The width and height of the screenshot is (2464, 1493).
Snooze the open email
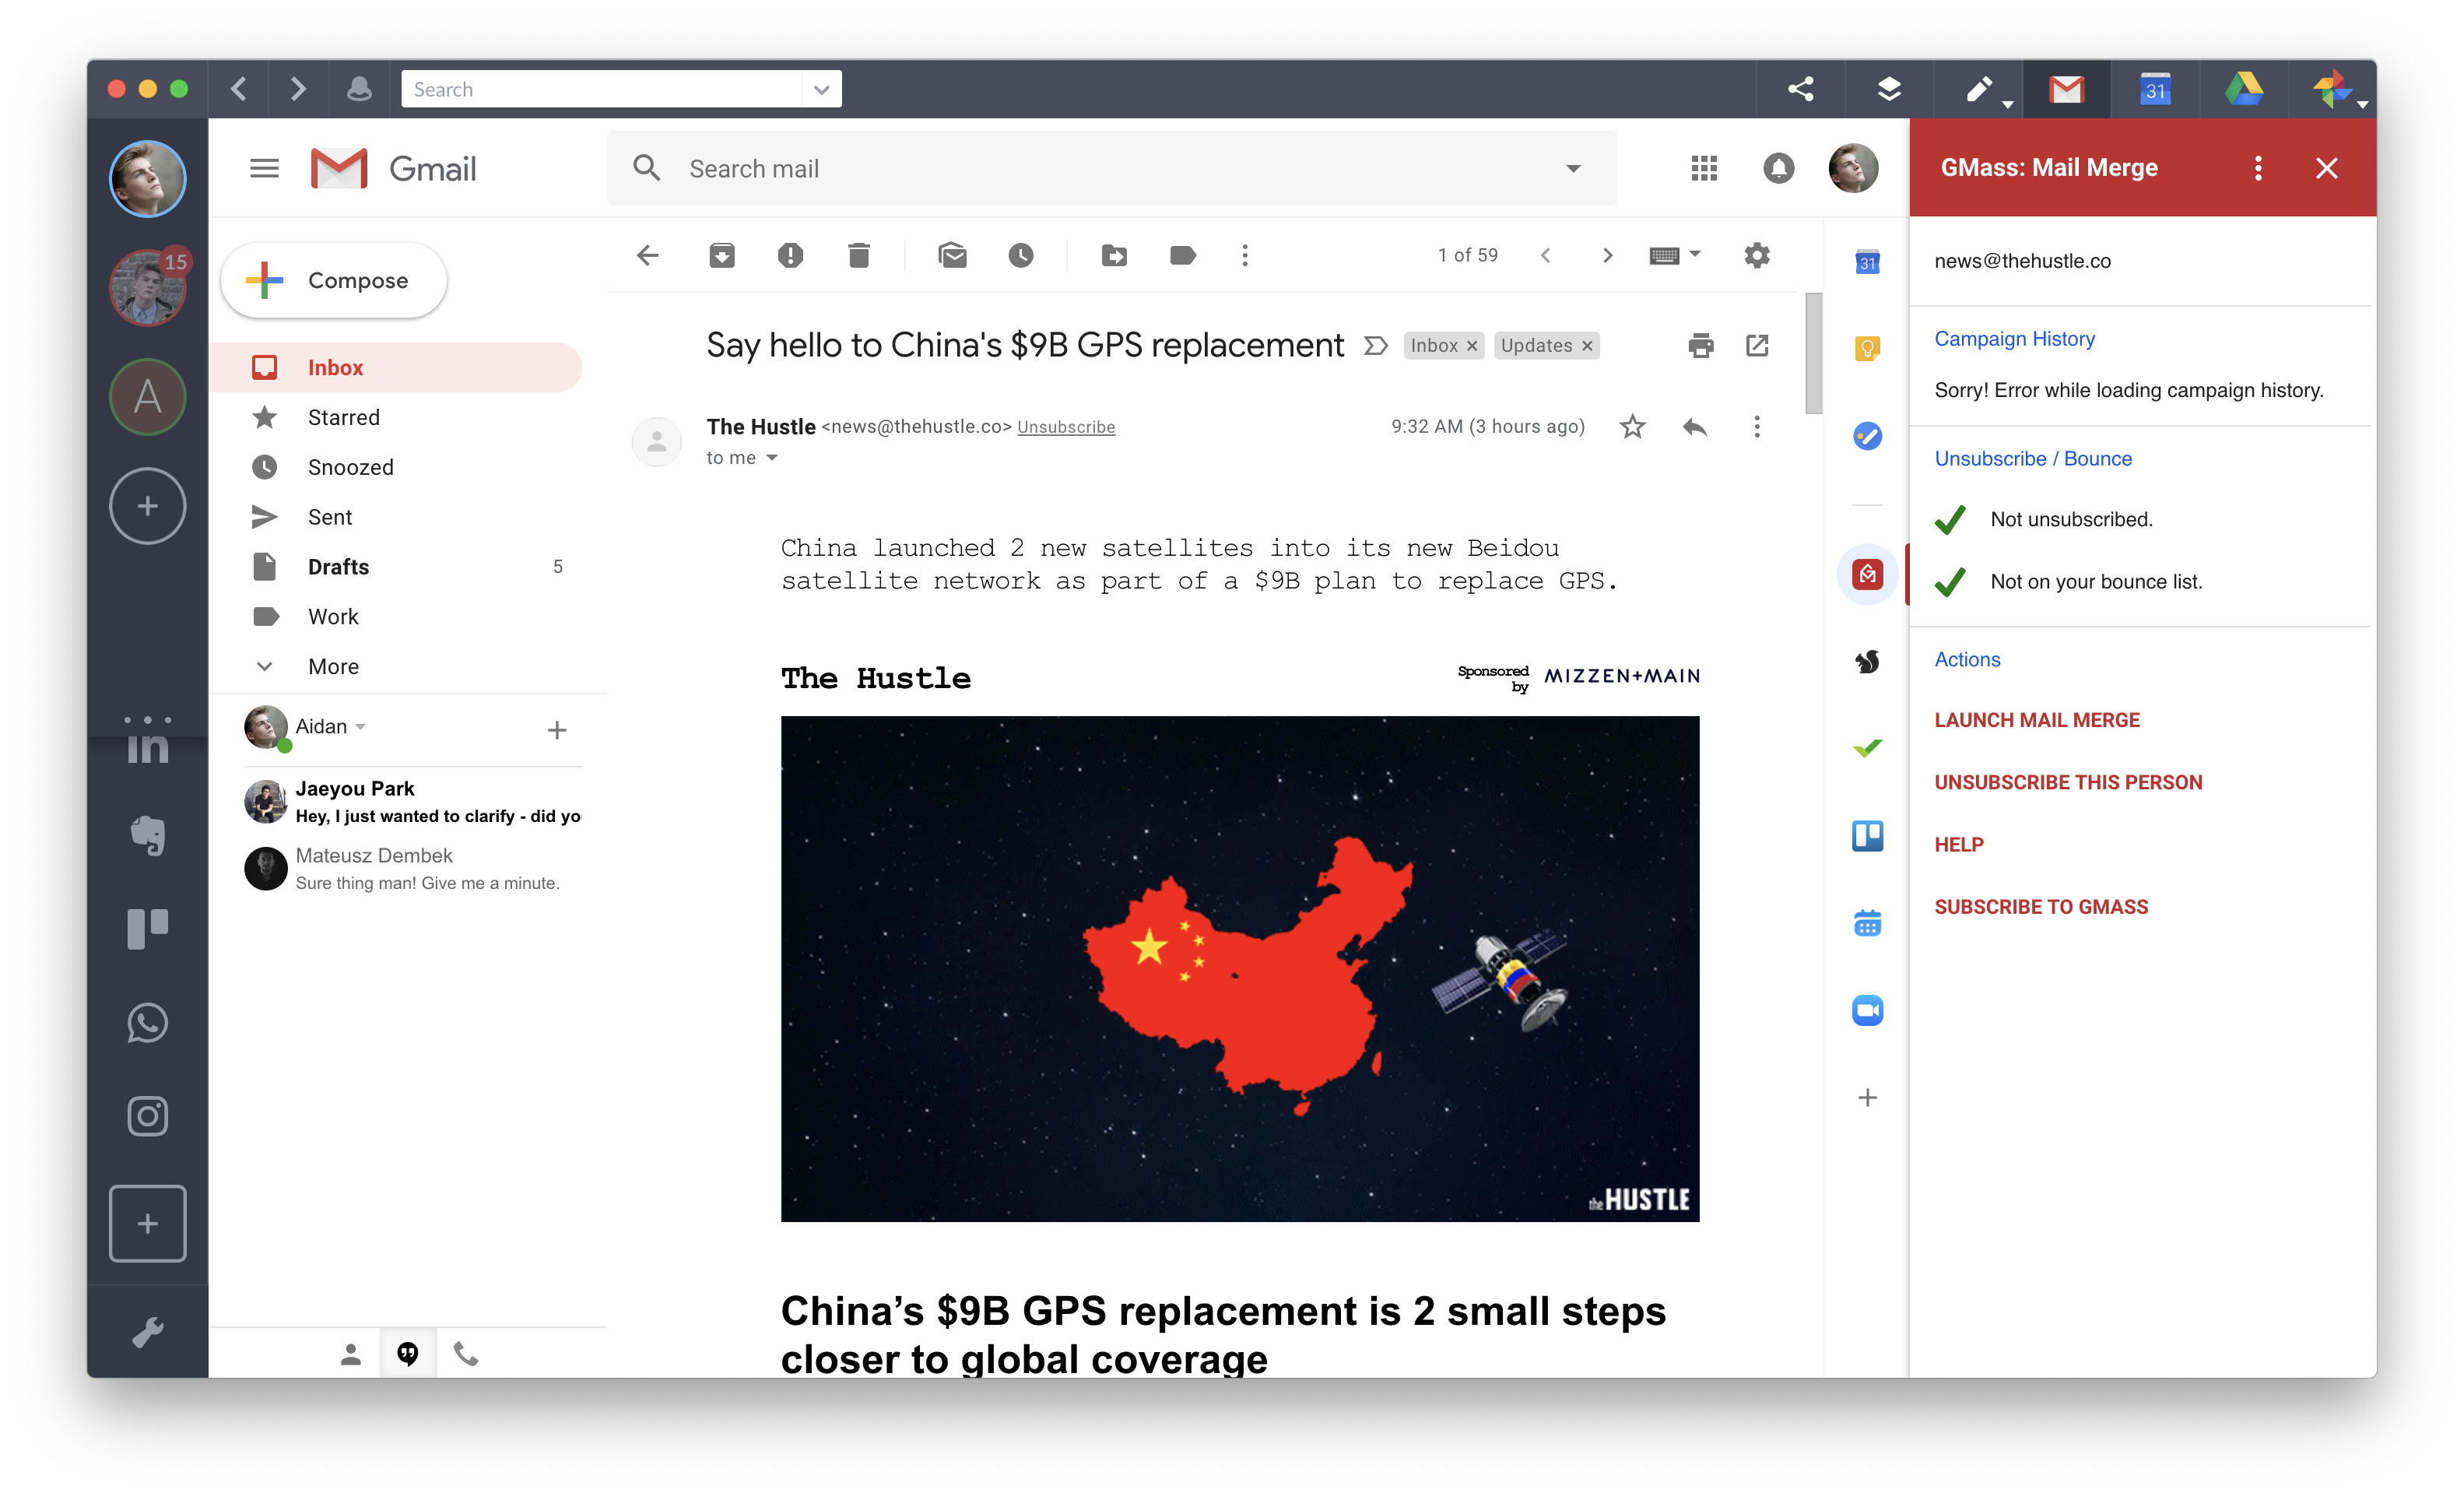click(x=1020, y=256)
